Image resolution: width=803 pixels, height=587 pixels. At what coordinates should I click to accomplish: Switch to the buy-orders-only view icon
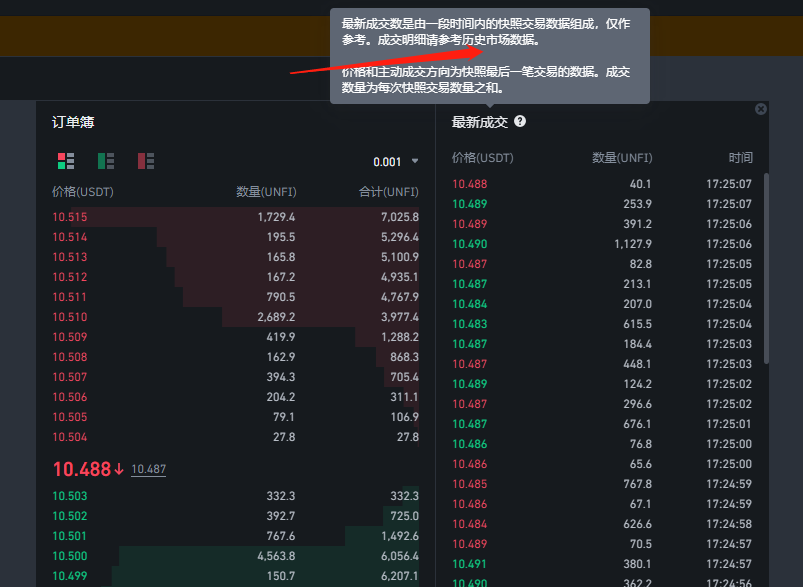(106, 161)
